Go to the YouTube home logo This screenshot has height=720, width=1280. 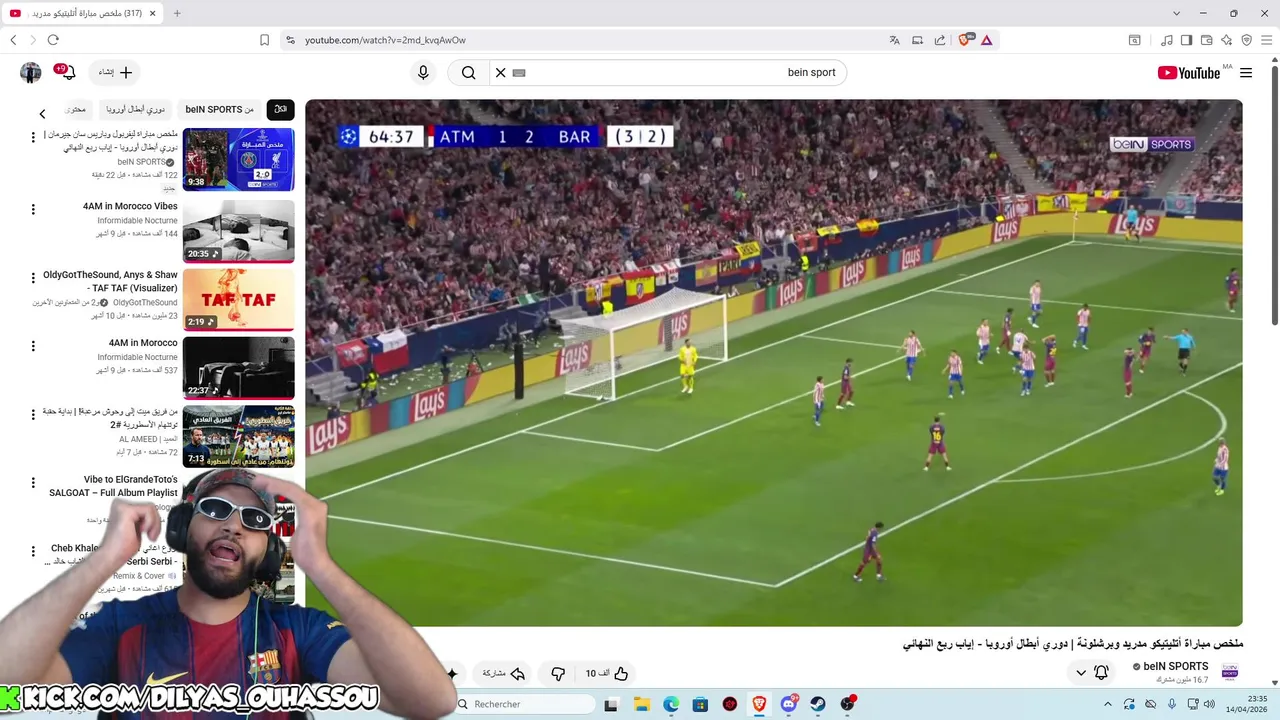[1189, 73]
